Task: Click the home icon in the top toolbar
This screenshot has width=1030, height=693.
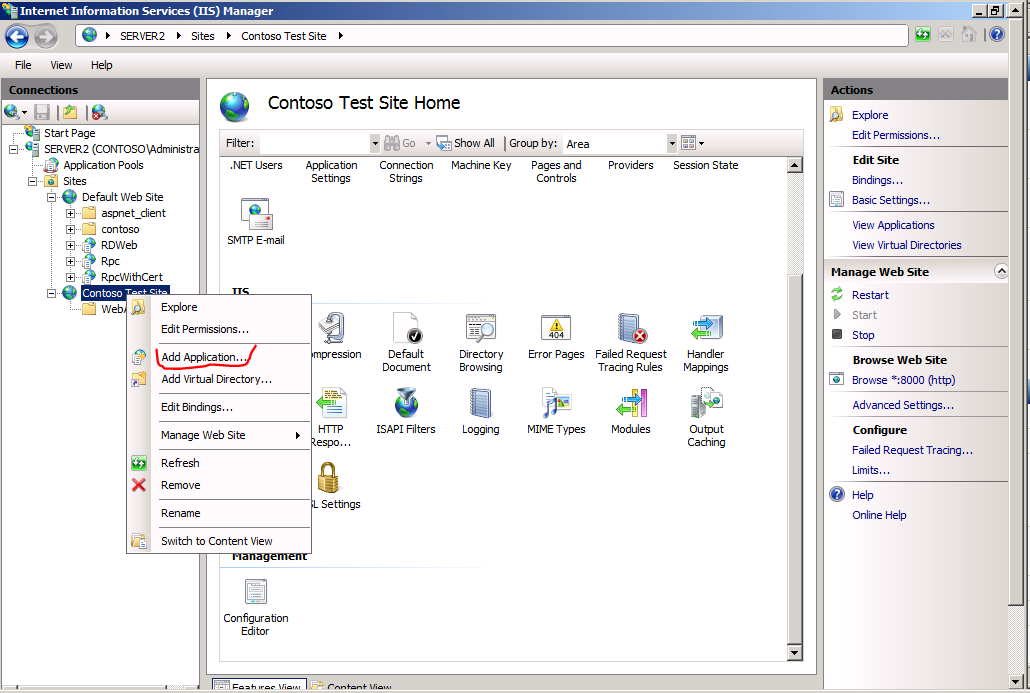Action: coord(968,34)
